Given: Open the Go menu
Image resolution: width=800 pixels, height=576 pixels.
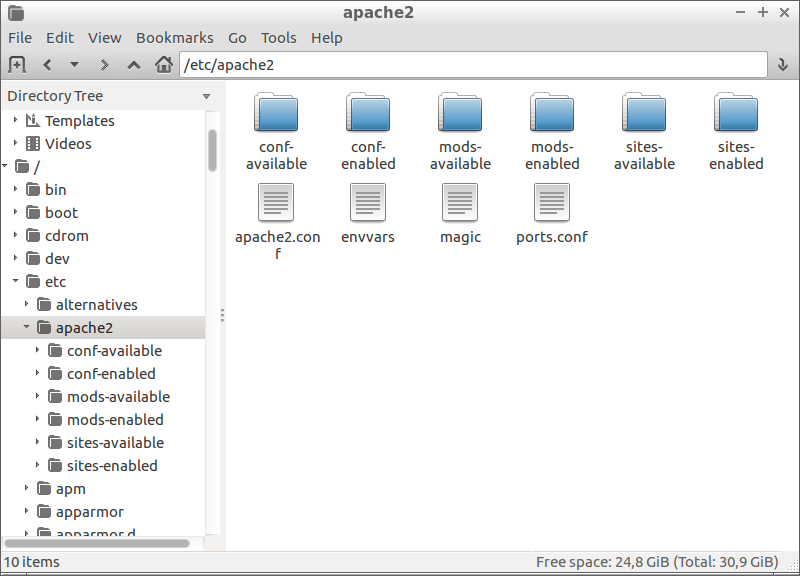Looking at the screenshot, I should [237, 38].
